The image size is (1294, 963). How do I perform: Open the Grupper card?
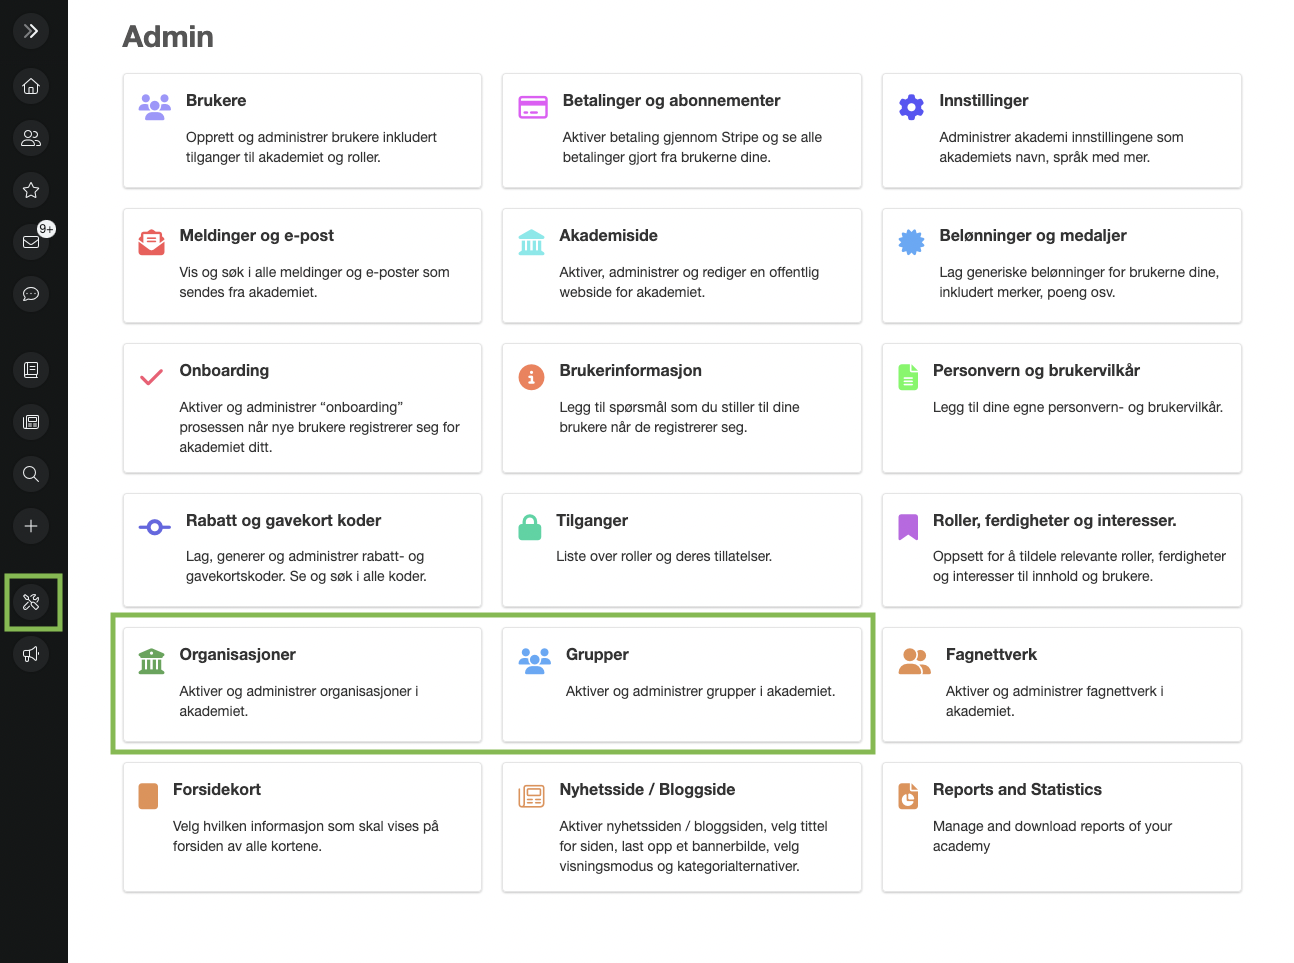[681, 684]
